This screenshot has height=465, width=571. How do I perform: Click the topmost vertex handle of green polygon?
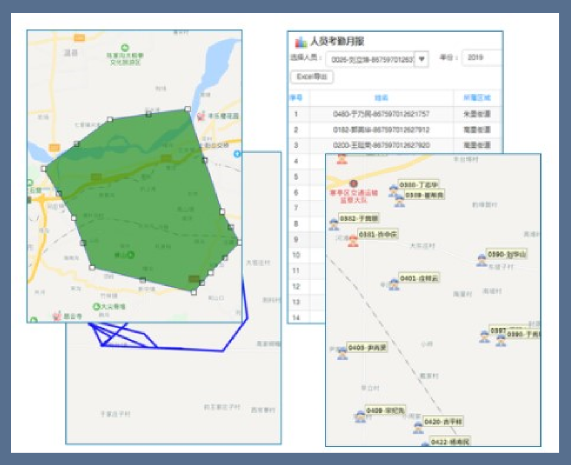(188, 109)
